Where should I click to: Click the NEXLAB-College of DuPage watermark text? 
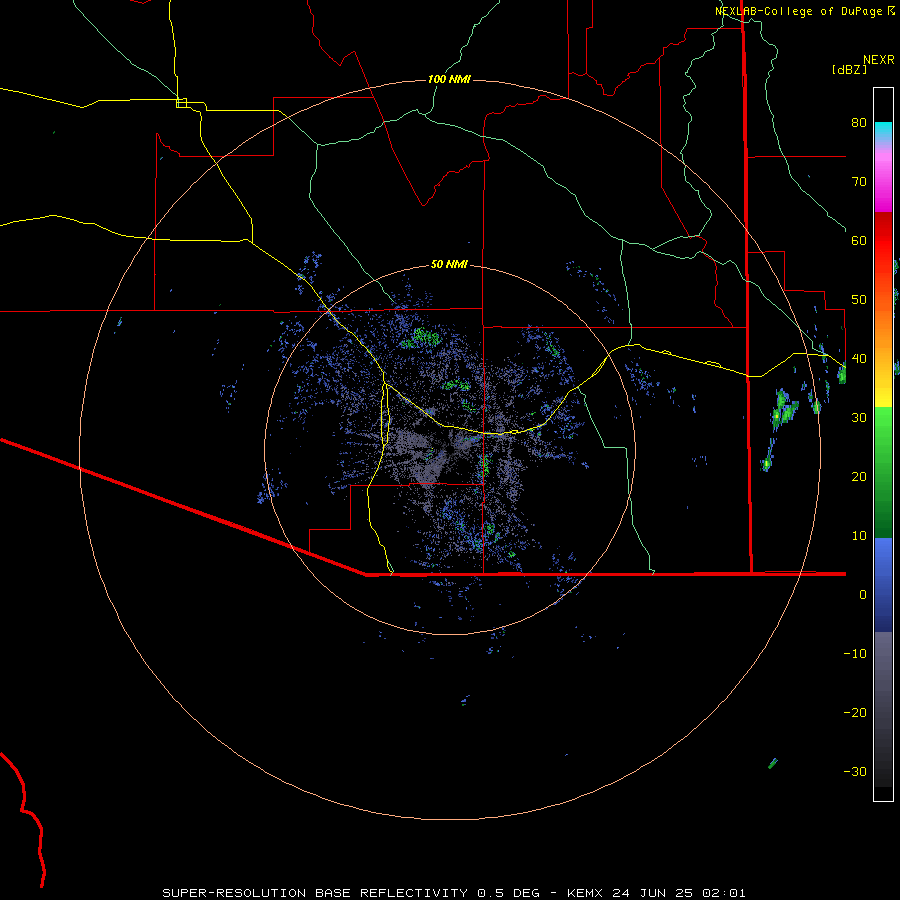click(x=801, y=11)
